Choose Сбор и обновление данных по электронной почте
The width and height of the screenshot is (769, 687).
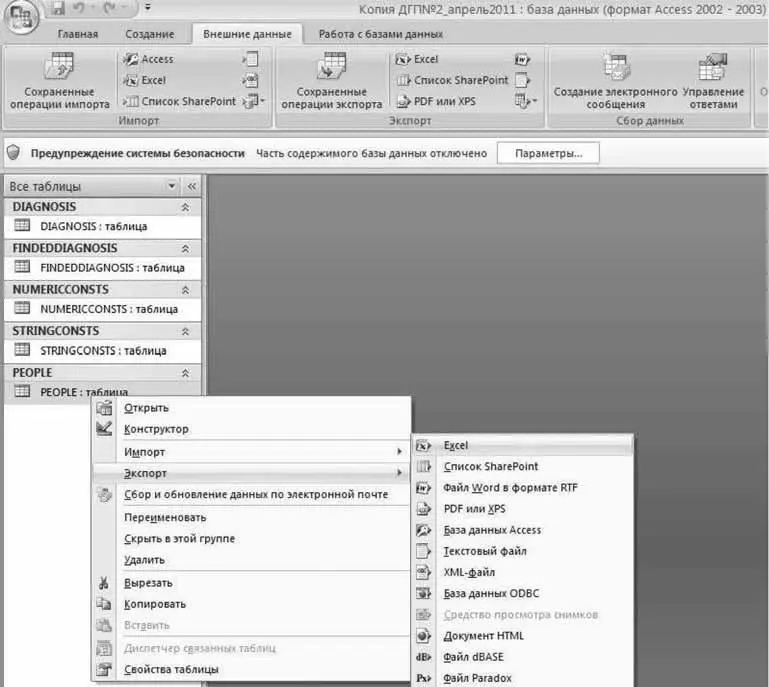point(251,494)
